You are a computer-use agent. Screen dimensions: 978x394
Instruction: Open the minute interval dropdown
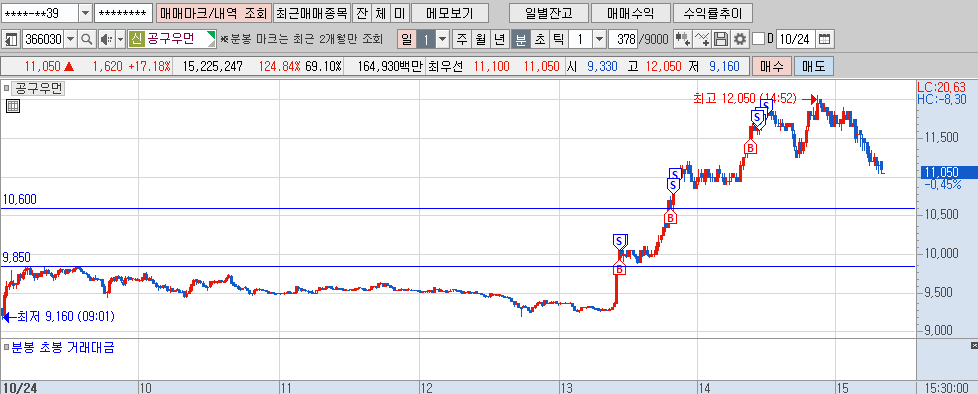tap(599, 39)
